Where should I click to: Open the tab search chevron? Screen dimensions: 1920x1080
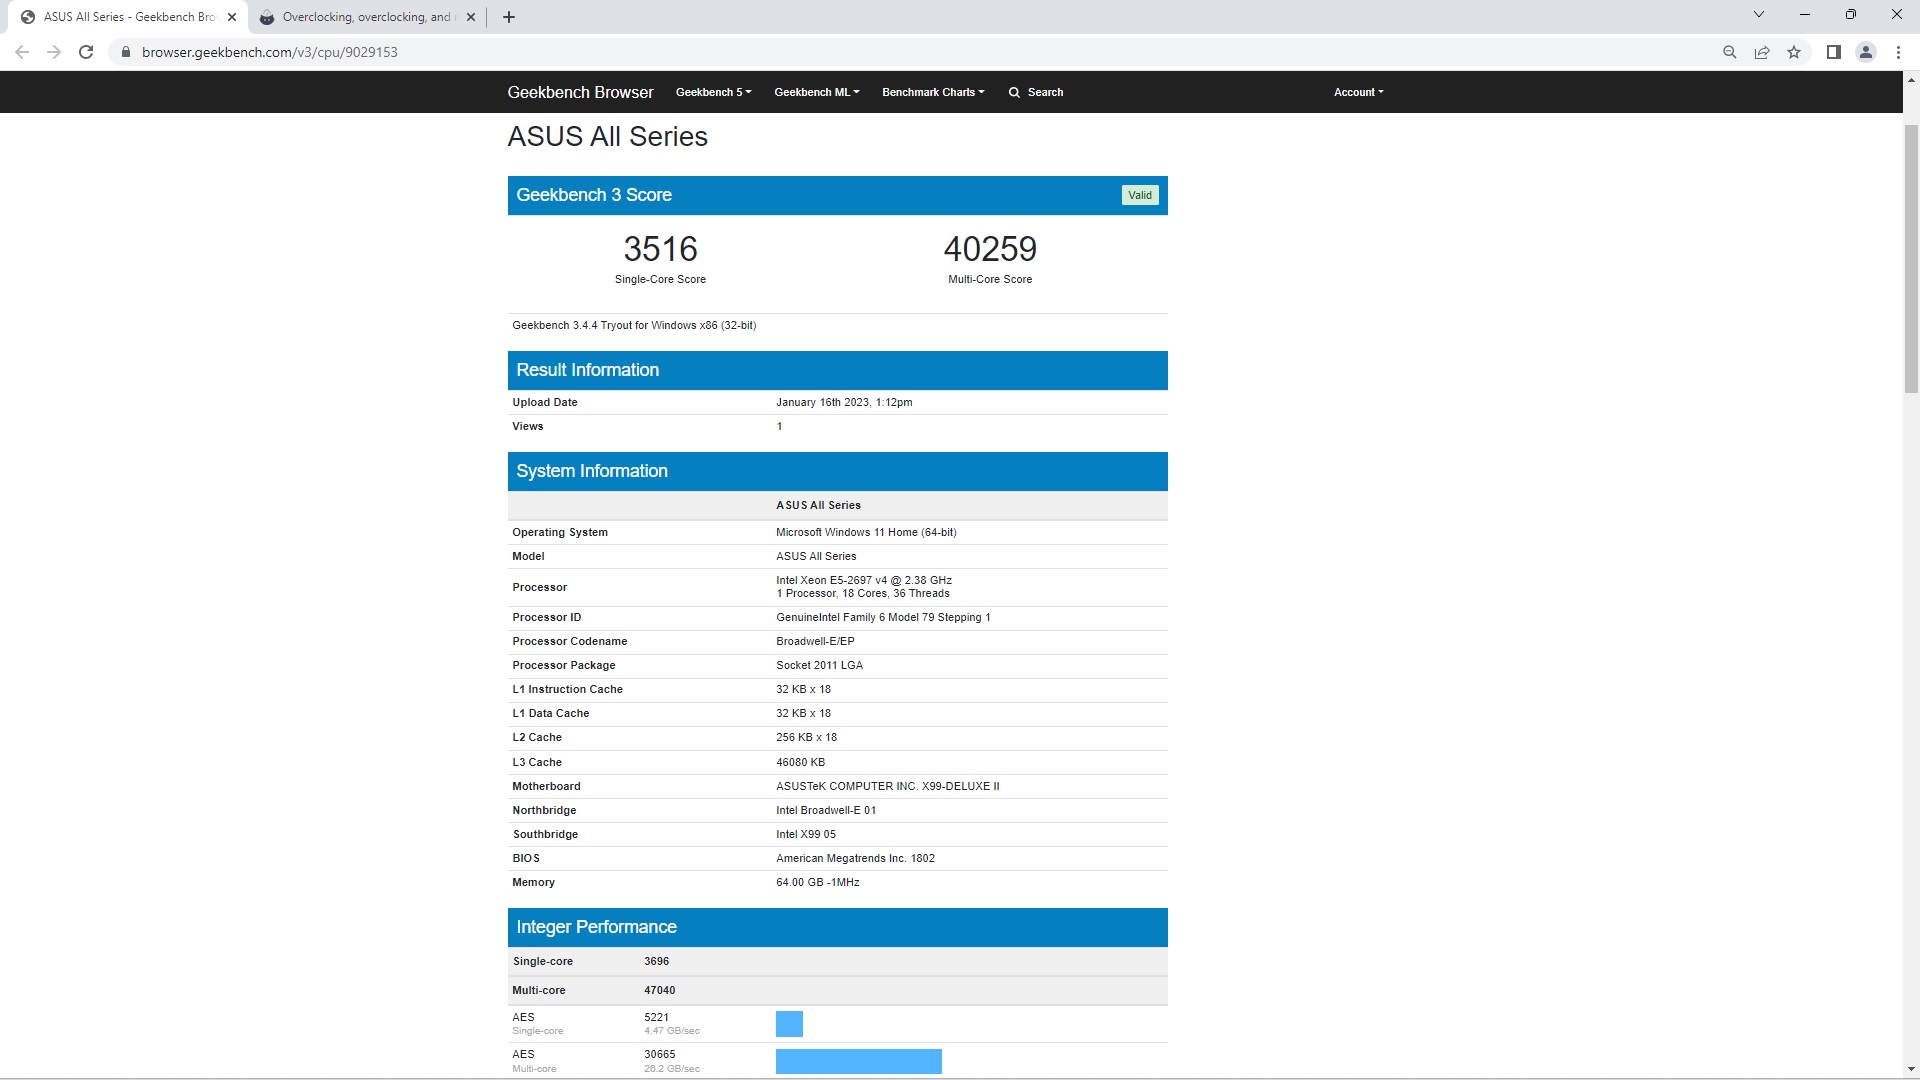click(1759, 14)
